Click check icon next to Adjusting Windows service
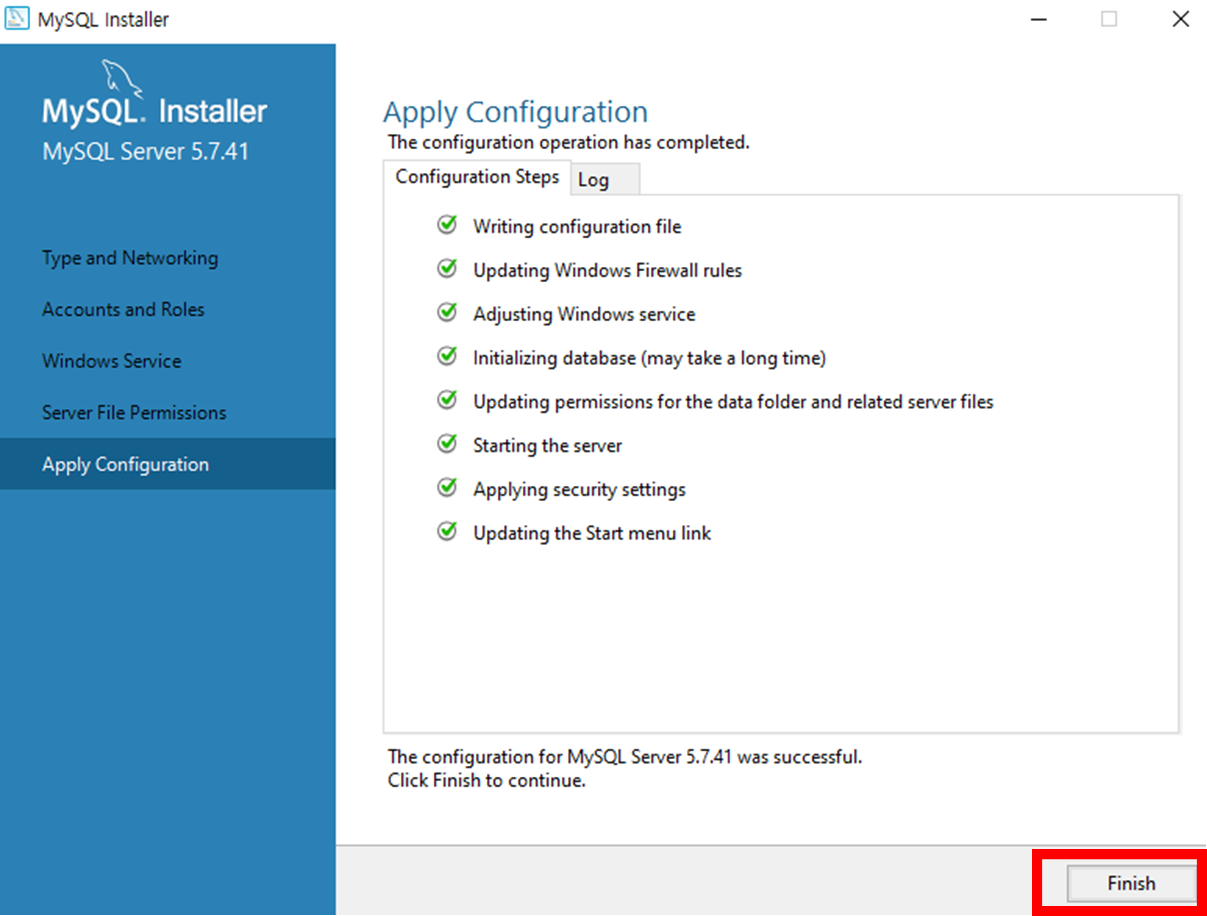1207x916 pixels. (x=447, y=313)
